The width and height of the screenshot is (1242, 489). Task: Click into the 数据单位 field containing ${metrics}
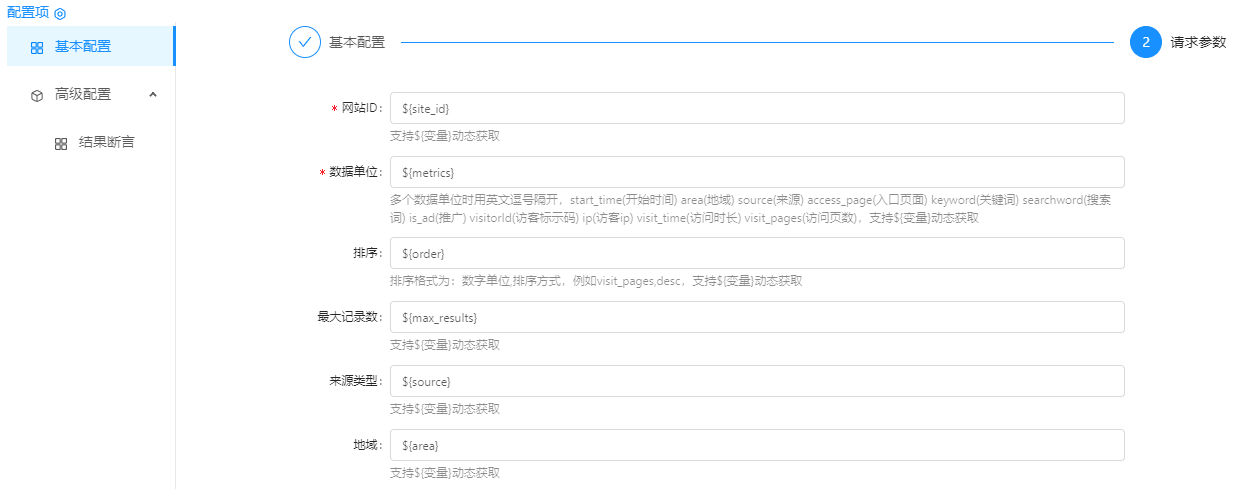point(756,172)
